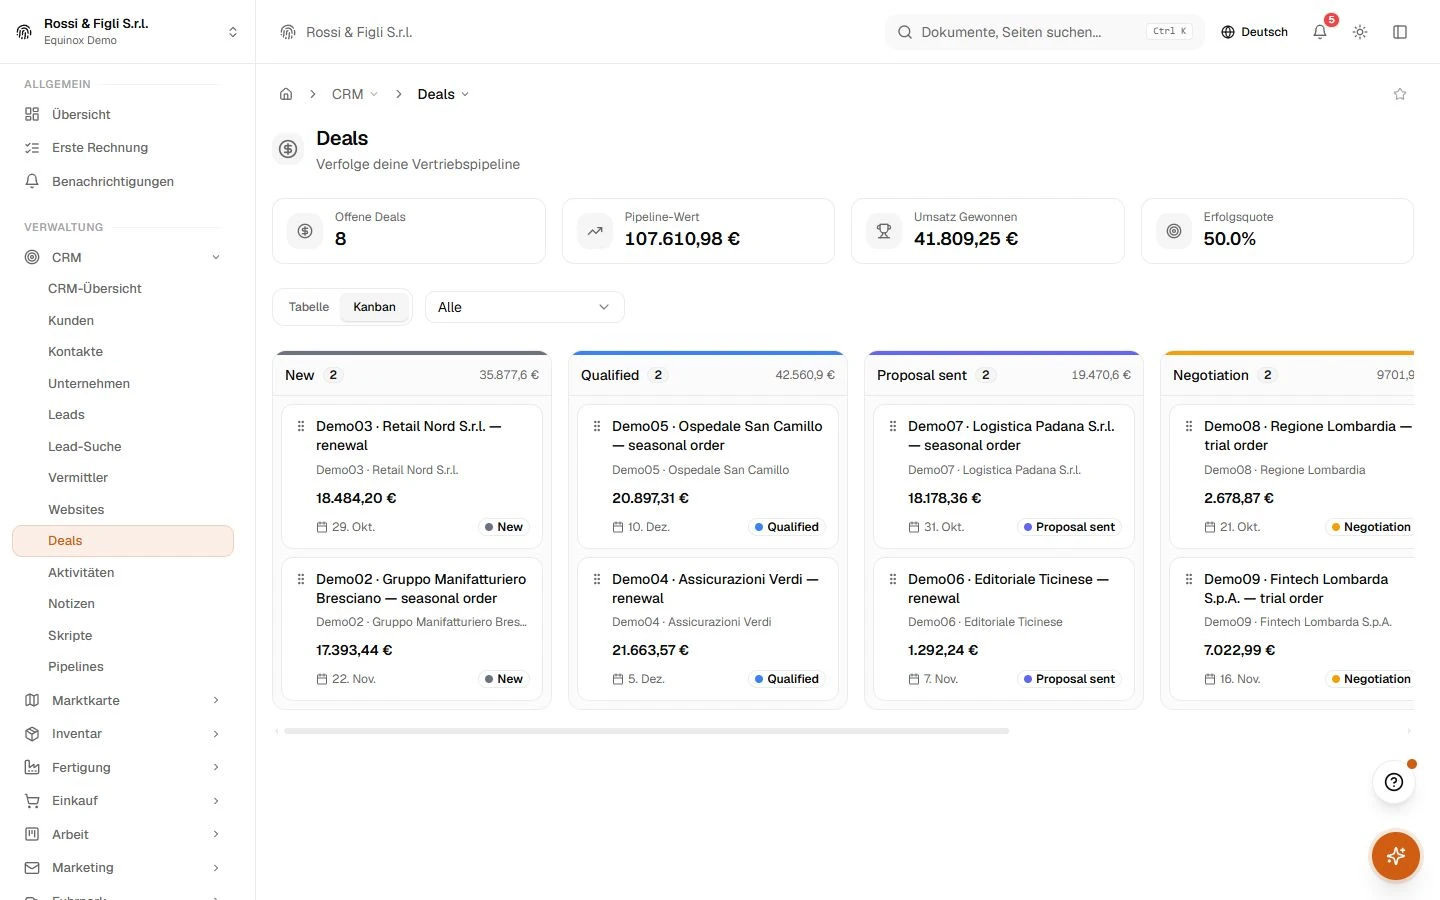
Task: Click drag handle on Demo04 Assicurazioni Verdi card
Action: click(597, 579)
